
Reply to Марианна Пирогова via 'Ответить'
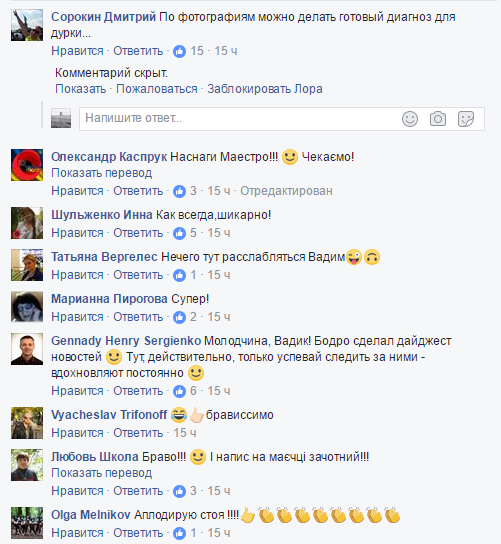pyautogui.click(x=138, y=317)
